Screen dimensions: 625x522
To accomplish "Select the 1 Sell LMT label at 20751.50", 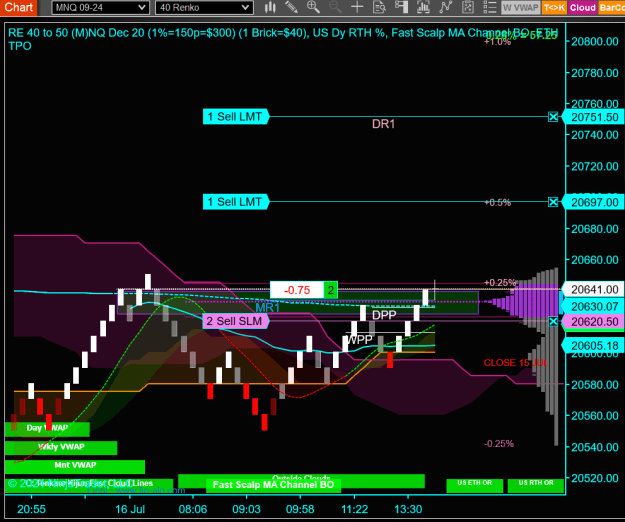I will 236,117.
